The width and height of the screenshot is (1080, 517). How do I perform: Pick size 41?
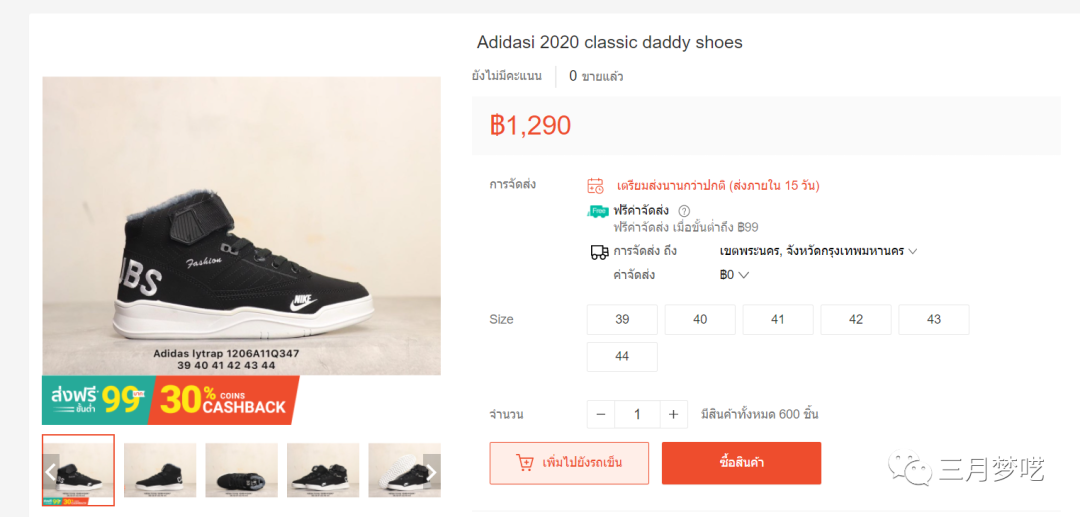point(778,319)
